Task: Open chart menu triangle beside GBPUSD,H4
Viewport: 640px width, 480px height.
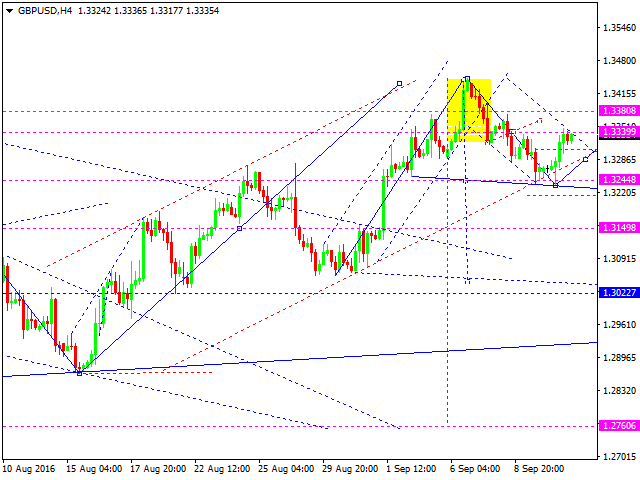Action: (9, 11)
